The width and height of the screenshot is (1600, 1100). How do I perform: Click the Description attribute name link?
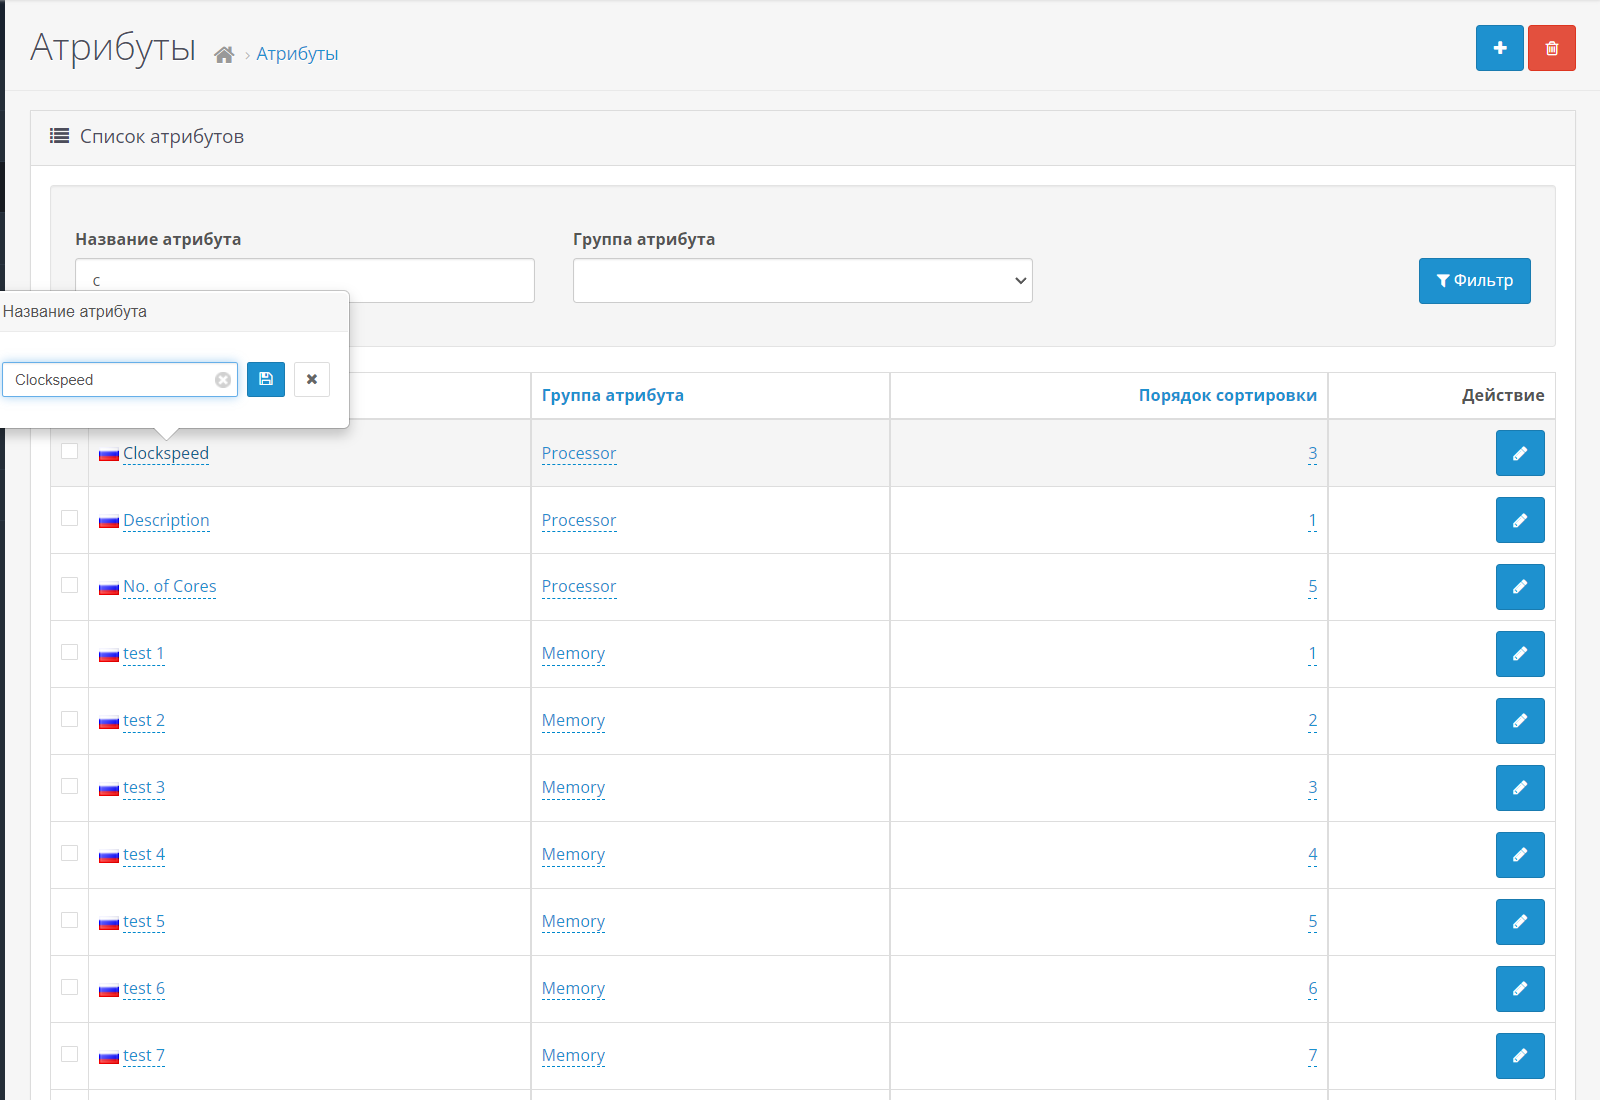[x=166, y=520]
